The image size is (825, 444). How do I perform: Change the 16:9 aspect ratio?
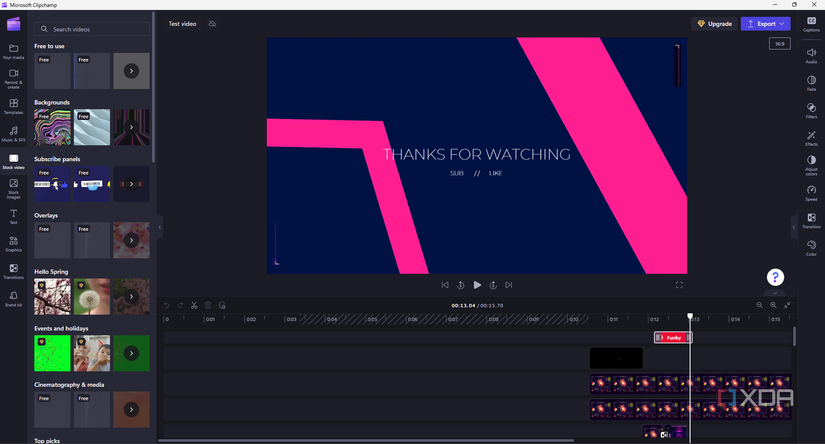click(x=779, y=44)
